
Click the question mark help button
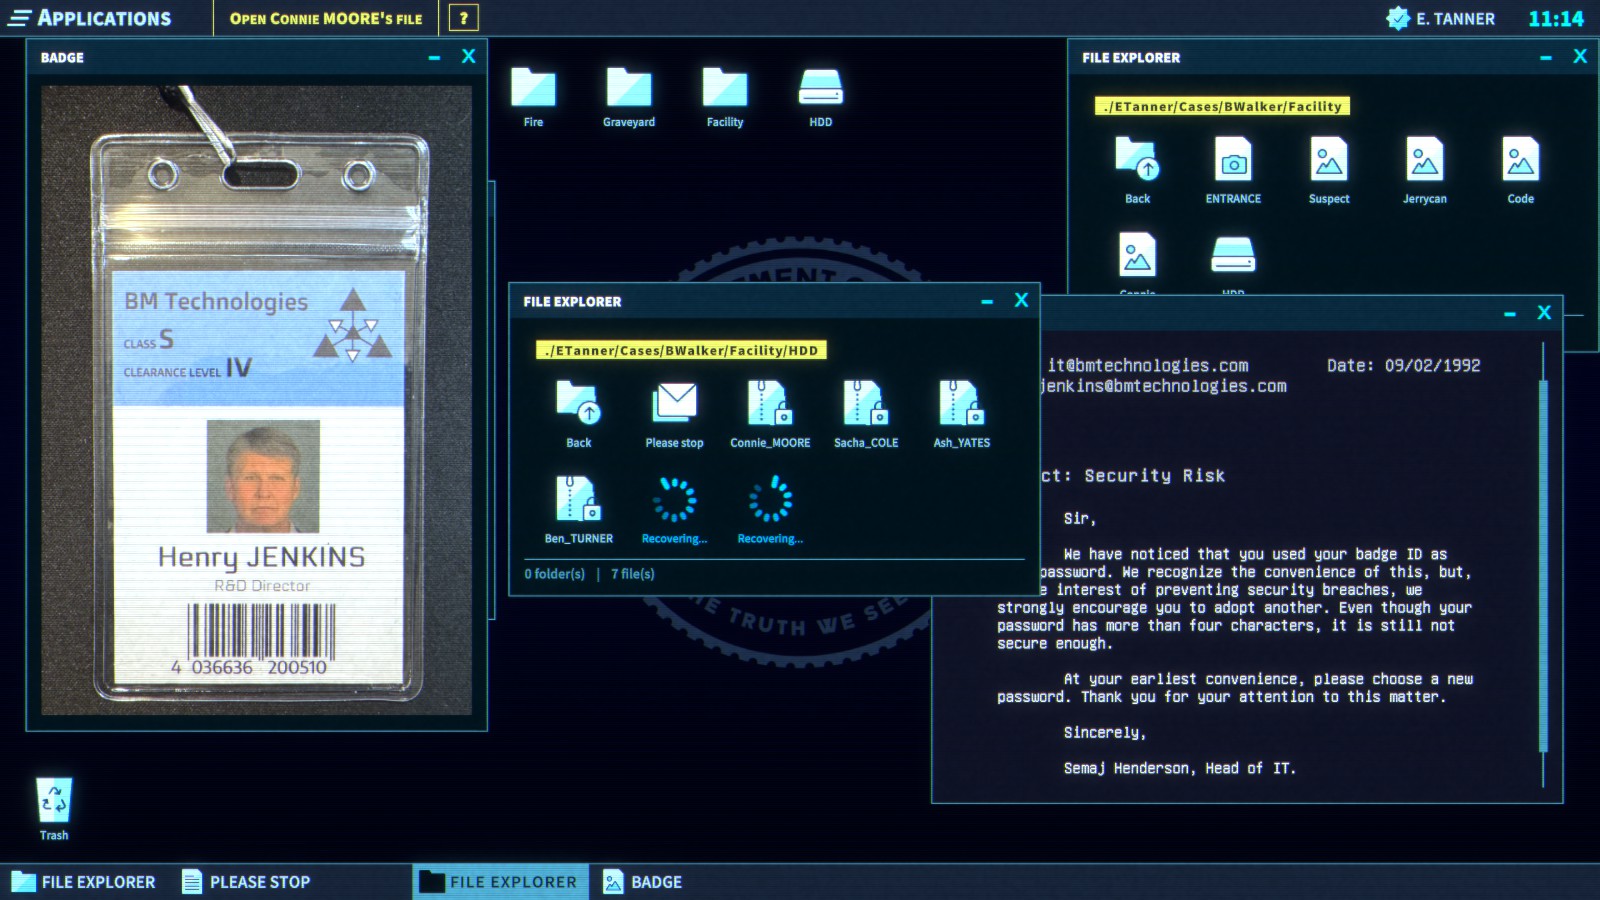pos(461,16)
